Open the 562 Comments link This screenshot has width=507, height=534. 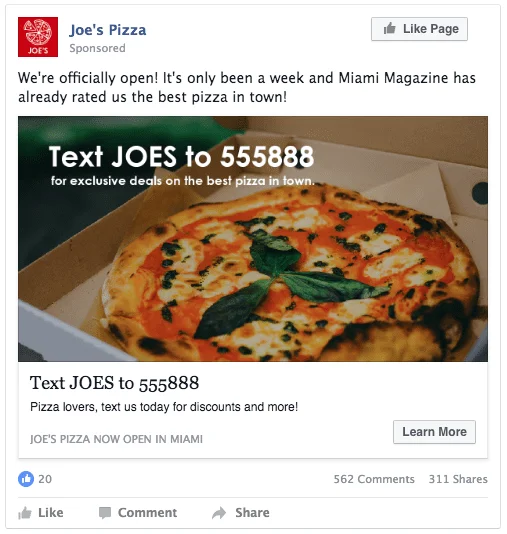374,479
